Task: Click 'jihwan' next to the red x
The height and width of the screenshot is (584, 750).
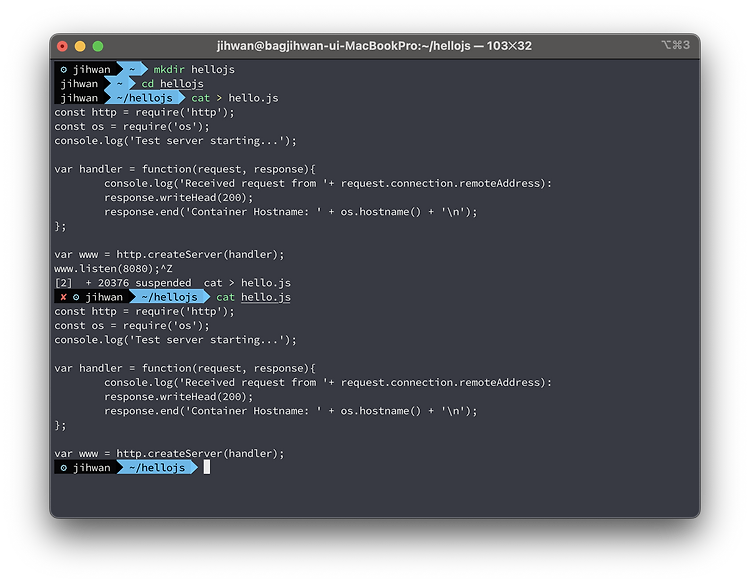Action: click(x=104, y=298)
